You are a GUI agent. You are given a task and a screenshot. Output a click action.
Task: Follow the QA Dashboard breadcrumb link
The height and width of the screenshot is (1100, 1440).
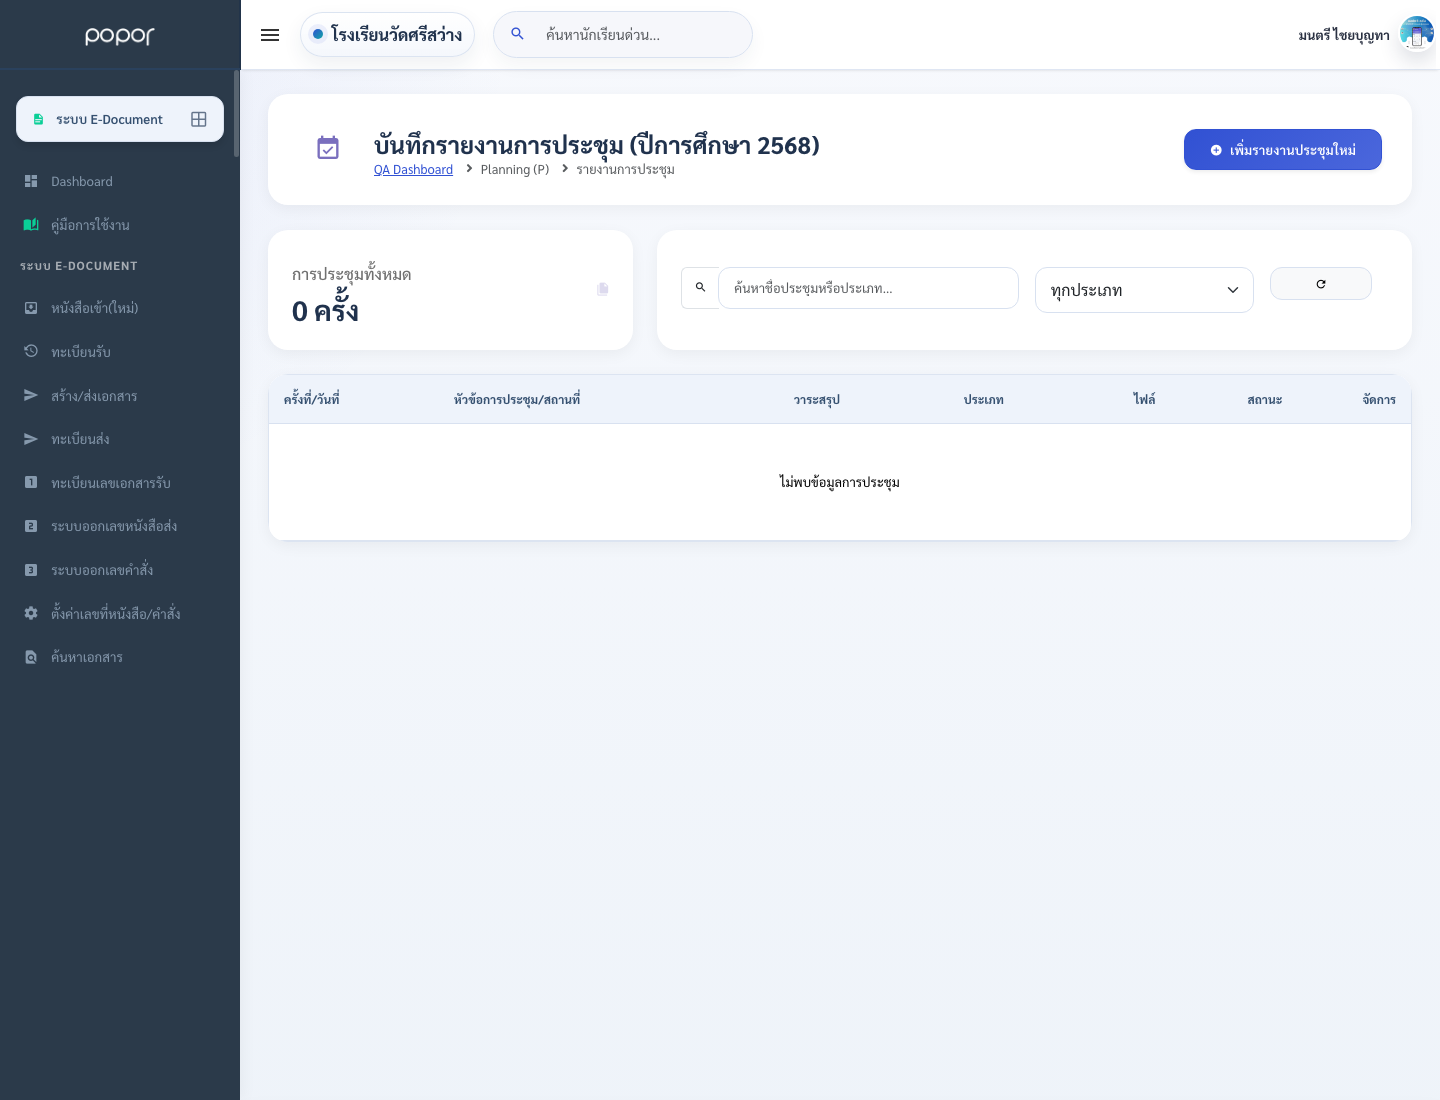(413, 170)
